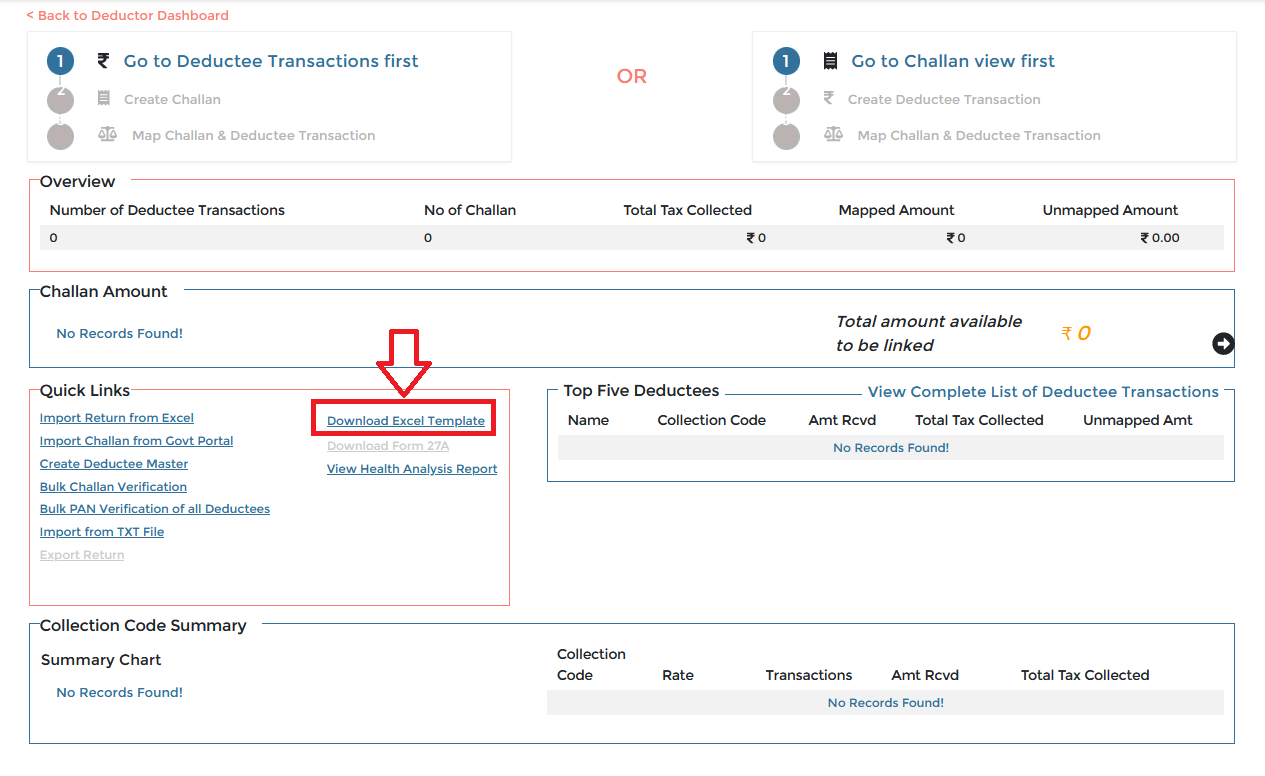The width and height of the screenshot is (1265, 776).
Task: Click the orange ₹ 0 amount
Action: point(1076,333)
